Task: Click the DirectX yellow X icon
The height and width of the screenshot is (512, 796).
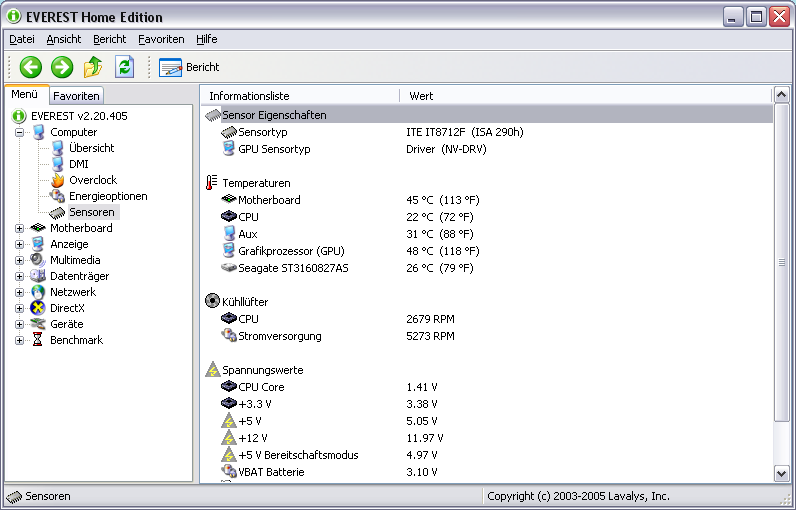Action: 38,308
